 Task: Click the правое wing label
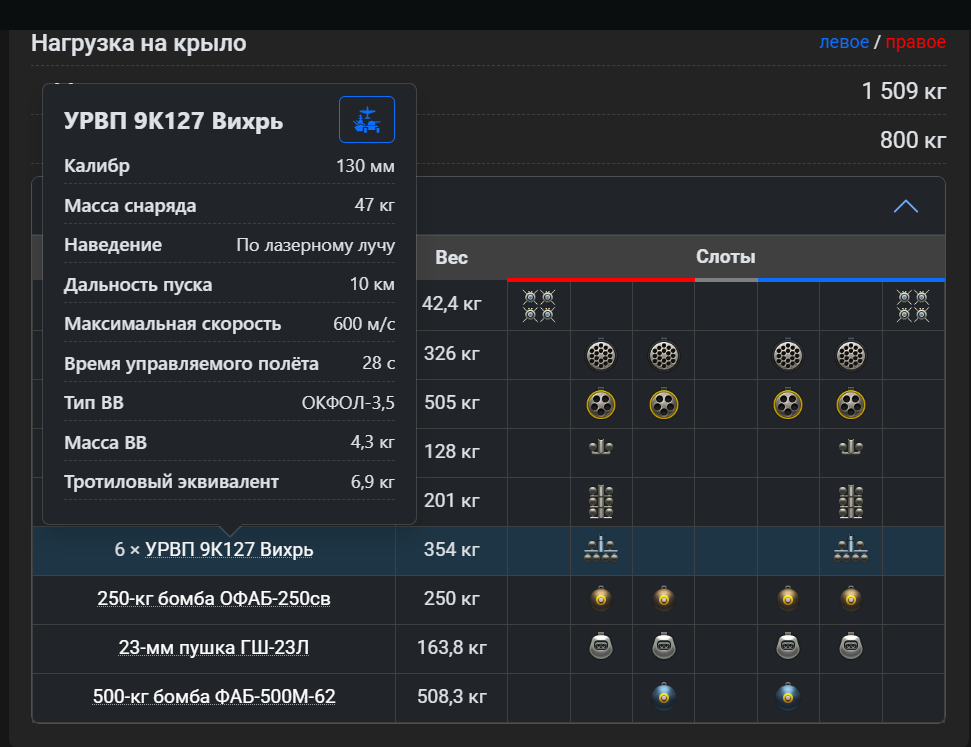(x=915, y=42)
